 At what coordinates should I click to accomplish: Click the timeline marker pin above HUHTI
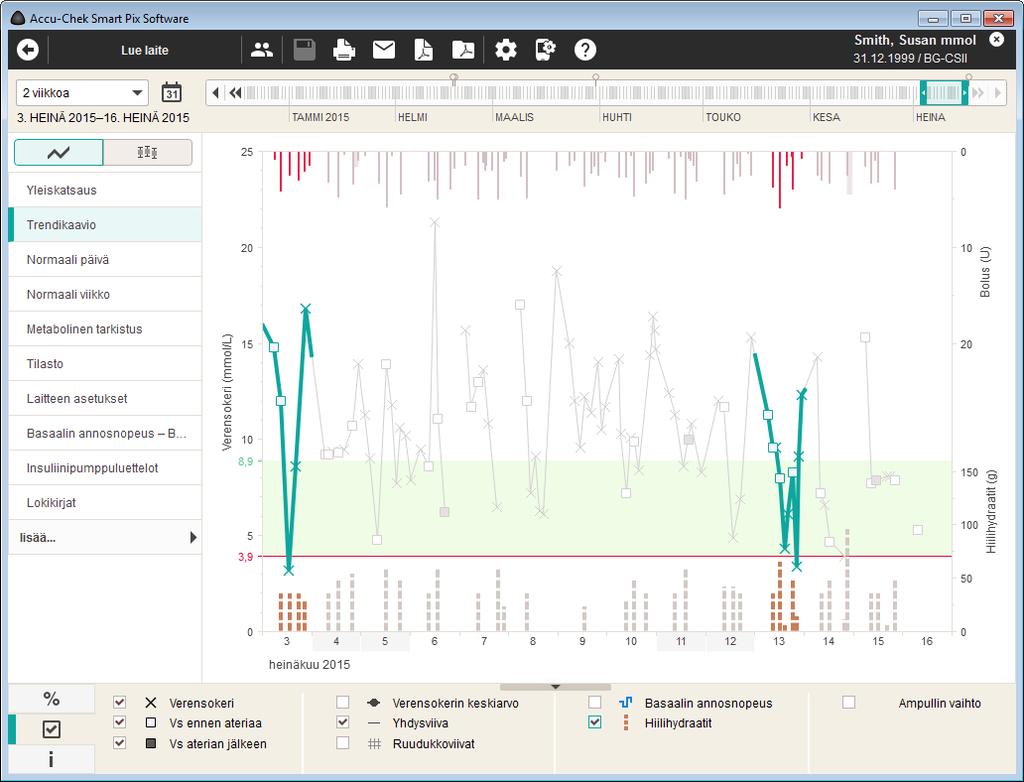[x=596, y=78]
